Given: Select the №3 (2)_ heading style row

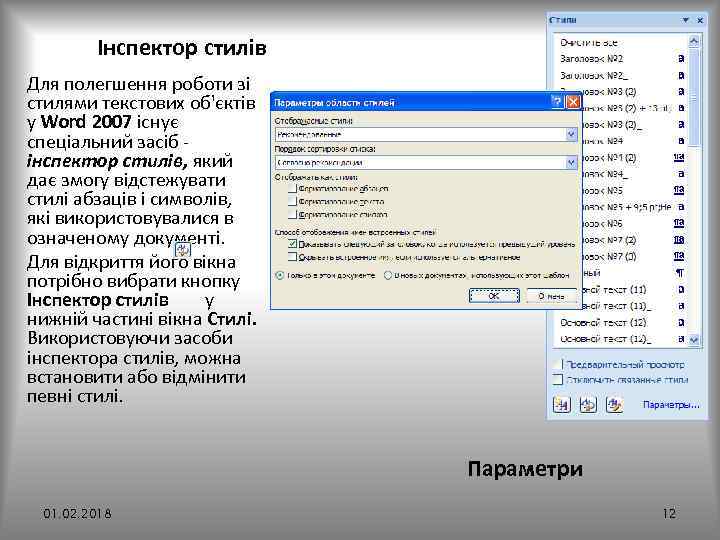Looking at the screenshot, I should (x=633, y=124).
